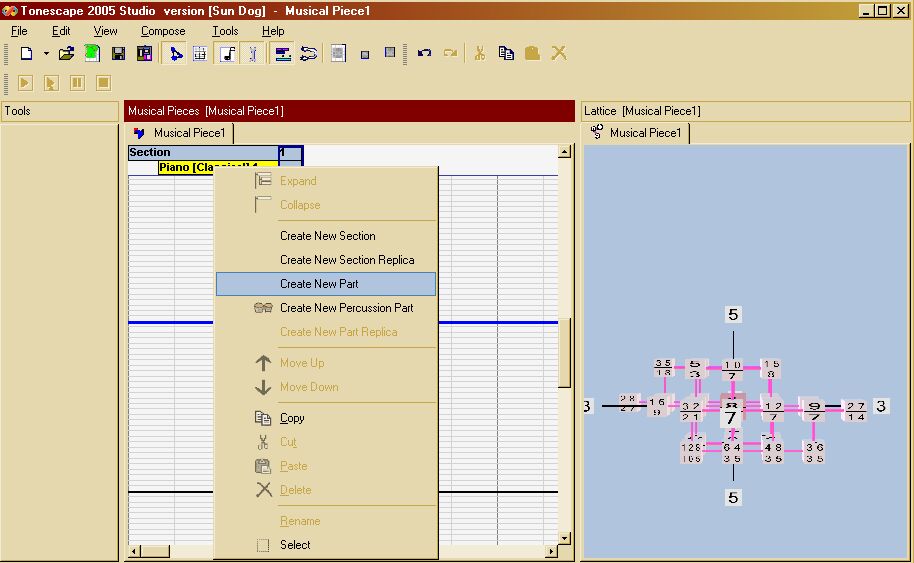The image size is (914, 563).
Task: Open the View menu
Action: click(105, 31)
